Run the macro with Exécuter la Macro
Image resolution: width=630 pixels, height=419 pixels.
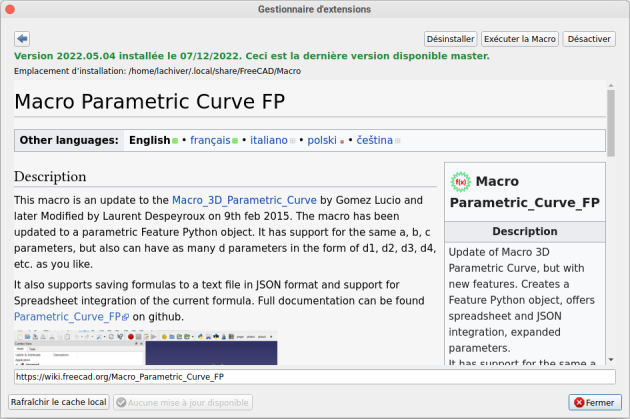pos(519,39)
